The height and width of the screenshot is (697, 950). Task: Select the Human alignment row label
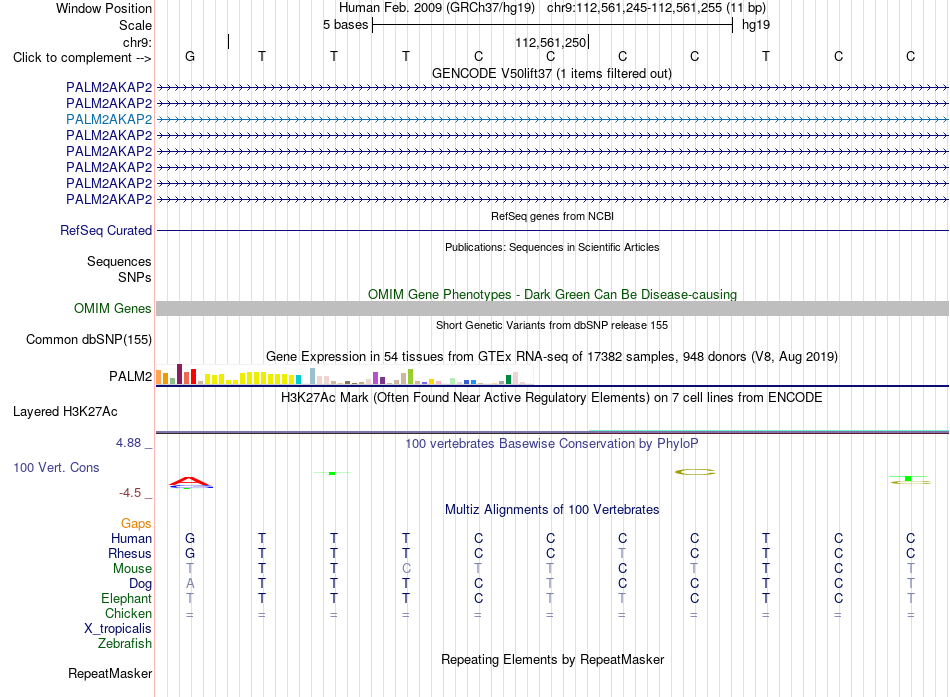pos(131,539)
